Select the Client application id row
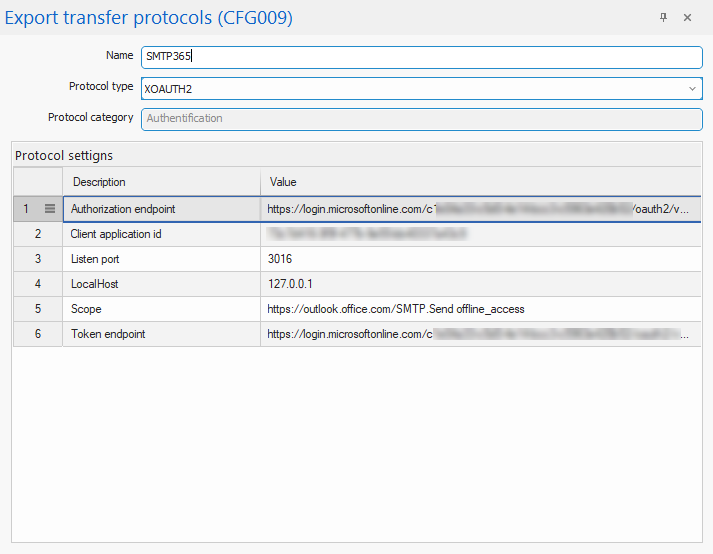The height and width of the screenshot is (554, 713). [x=160, y=234]
